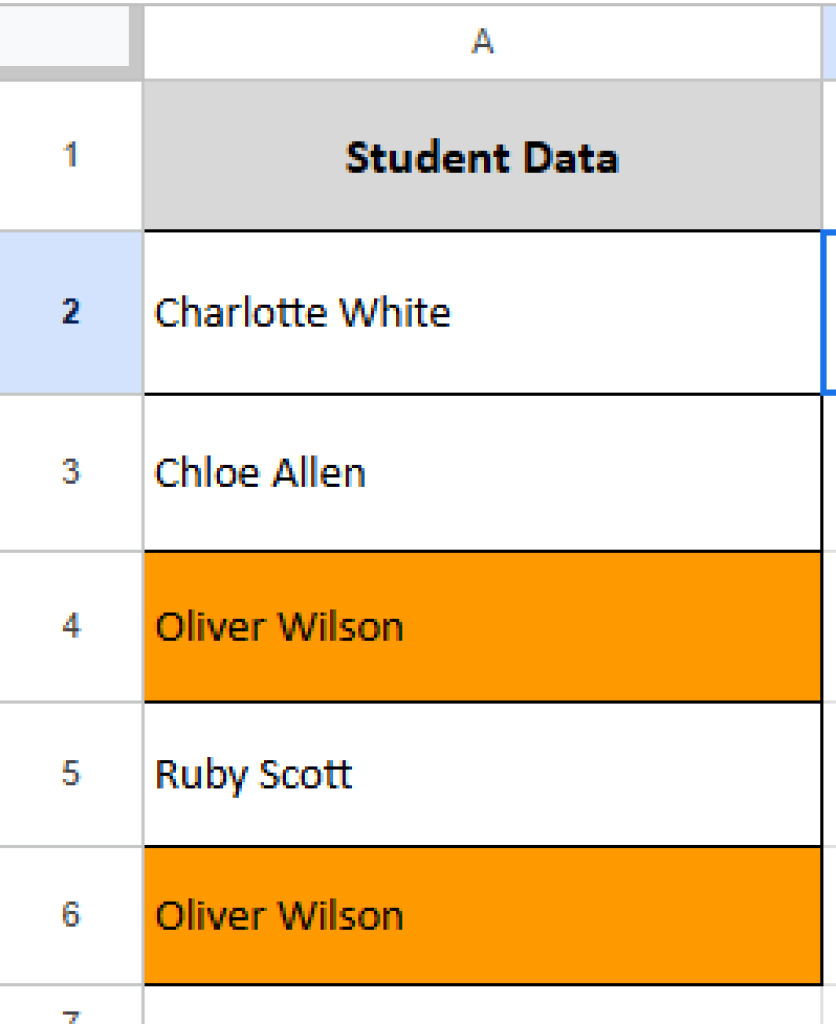Click the gray cell right of Student Data
This screenshot has width=836, height=1024.
830,157
